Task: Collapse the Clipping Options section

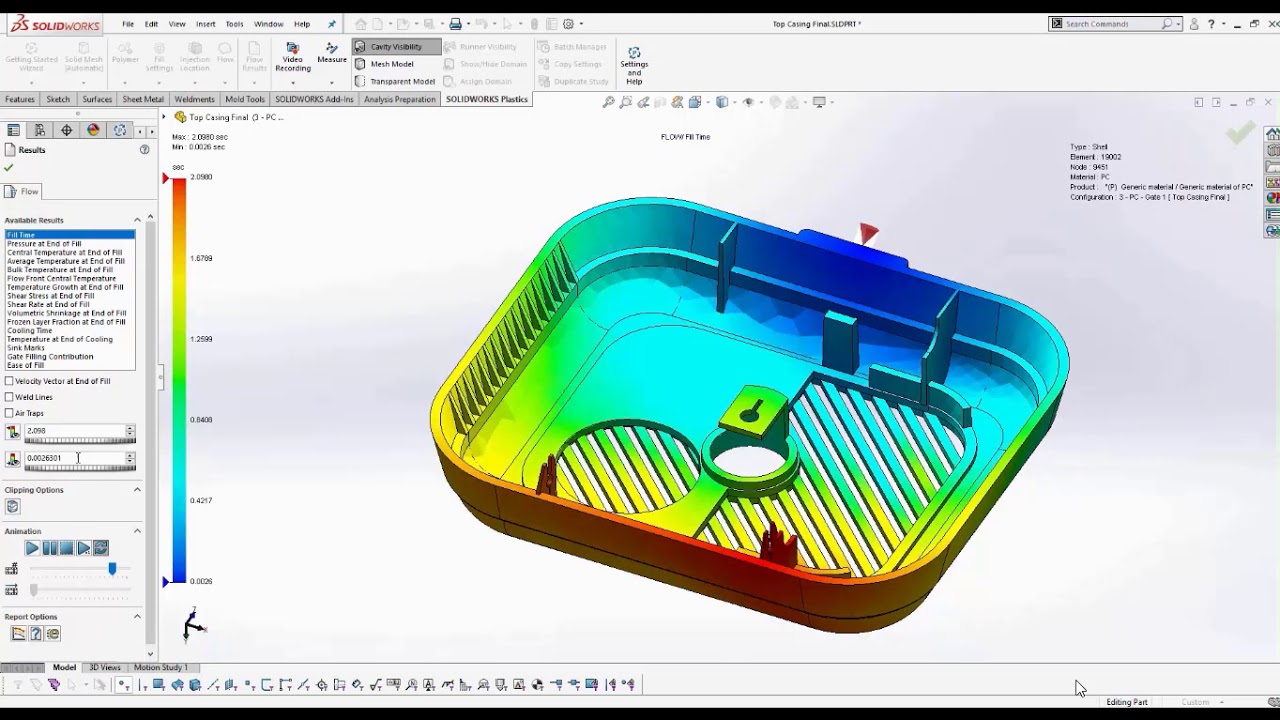Action: [137, 490]
